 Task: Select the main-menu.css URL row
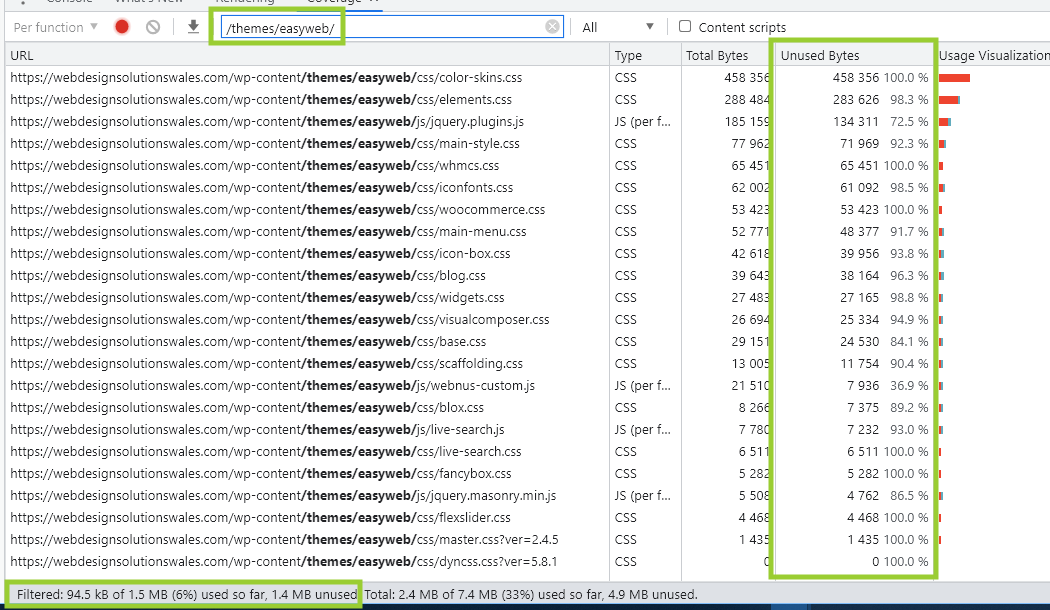pos(528,232)
